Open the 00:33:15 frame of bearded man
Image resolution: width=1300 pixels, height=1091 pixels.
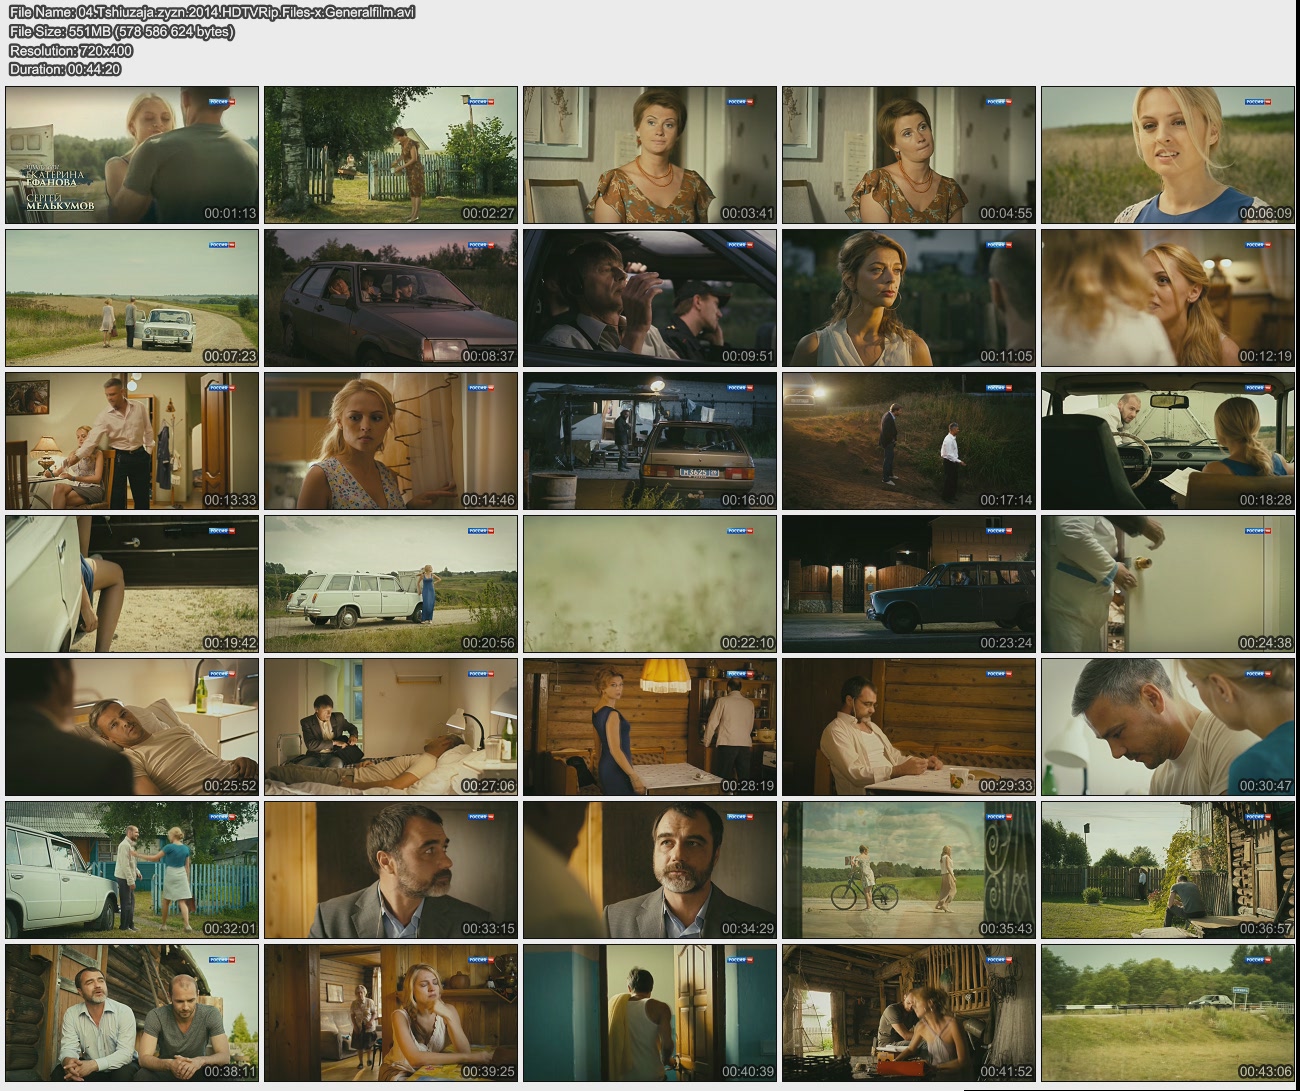click(391, 870)
